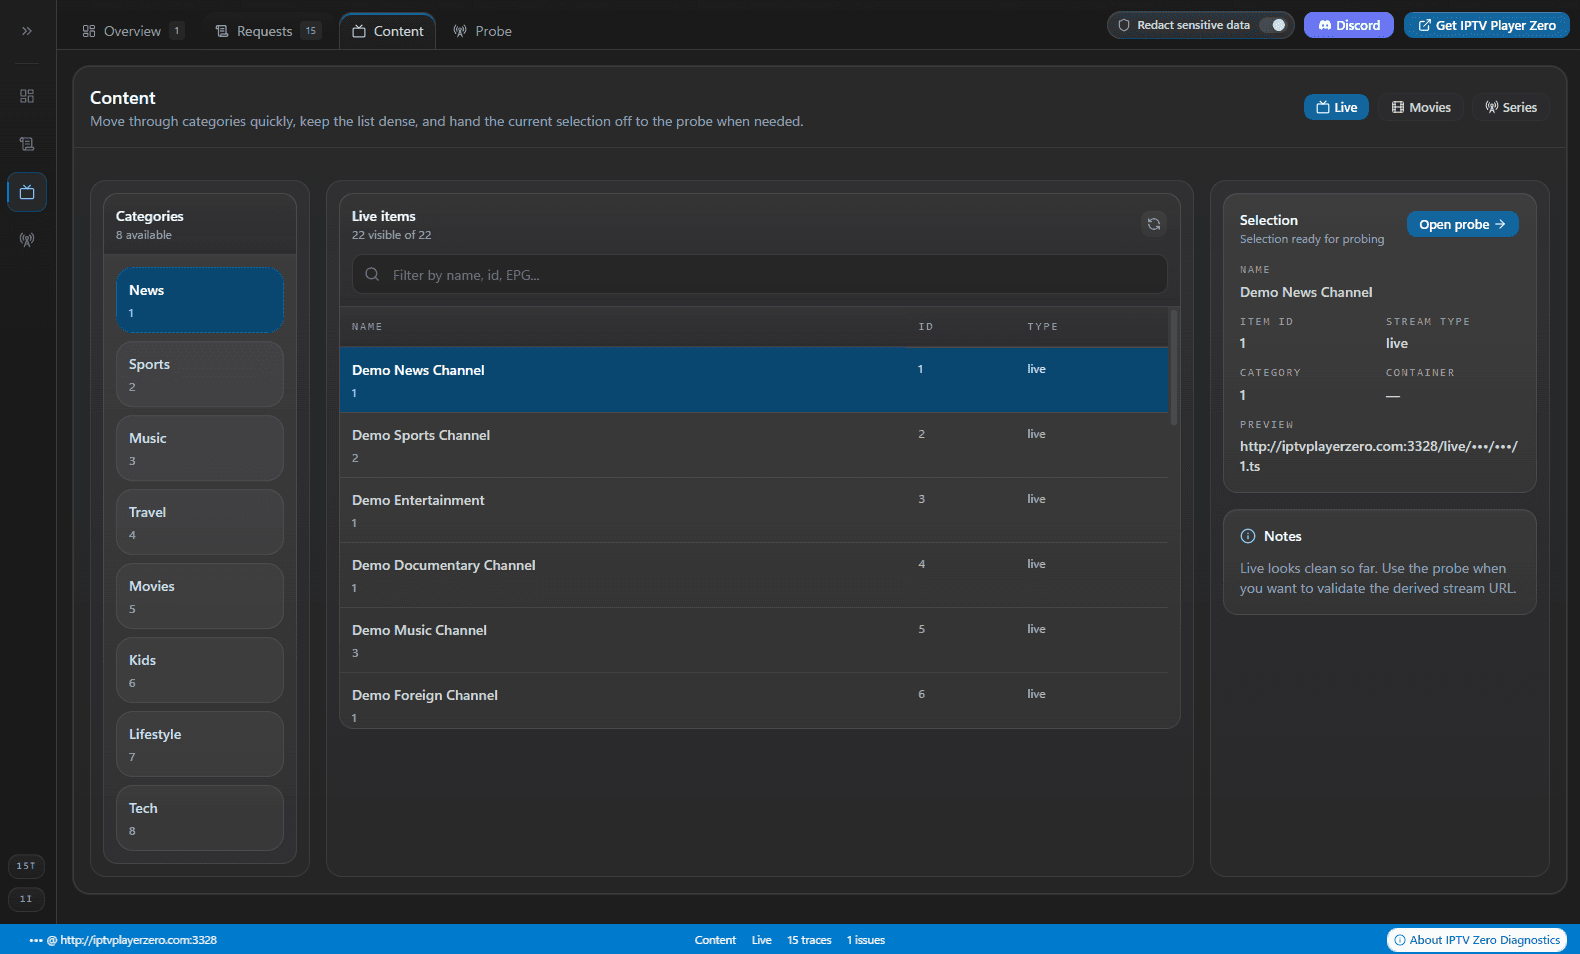
Task: Open the Probe tab
Action: coord(482,31)
